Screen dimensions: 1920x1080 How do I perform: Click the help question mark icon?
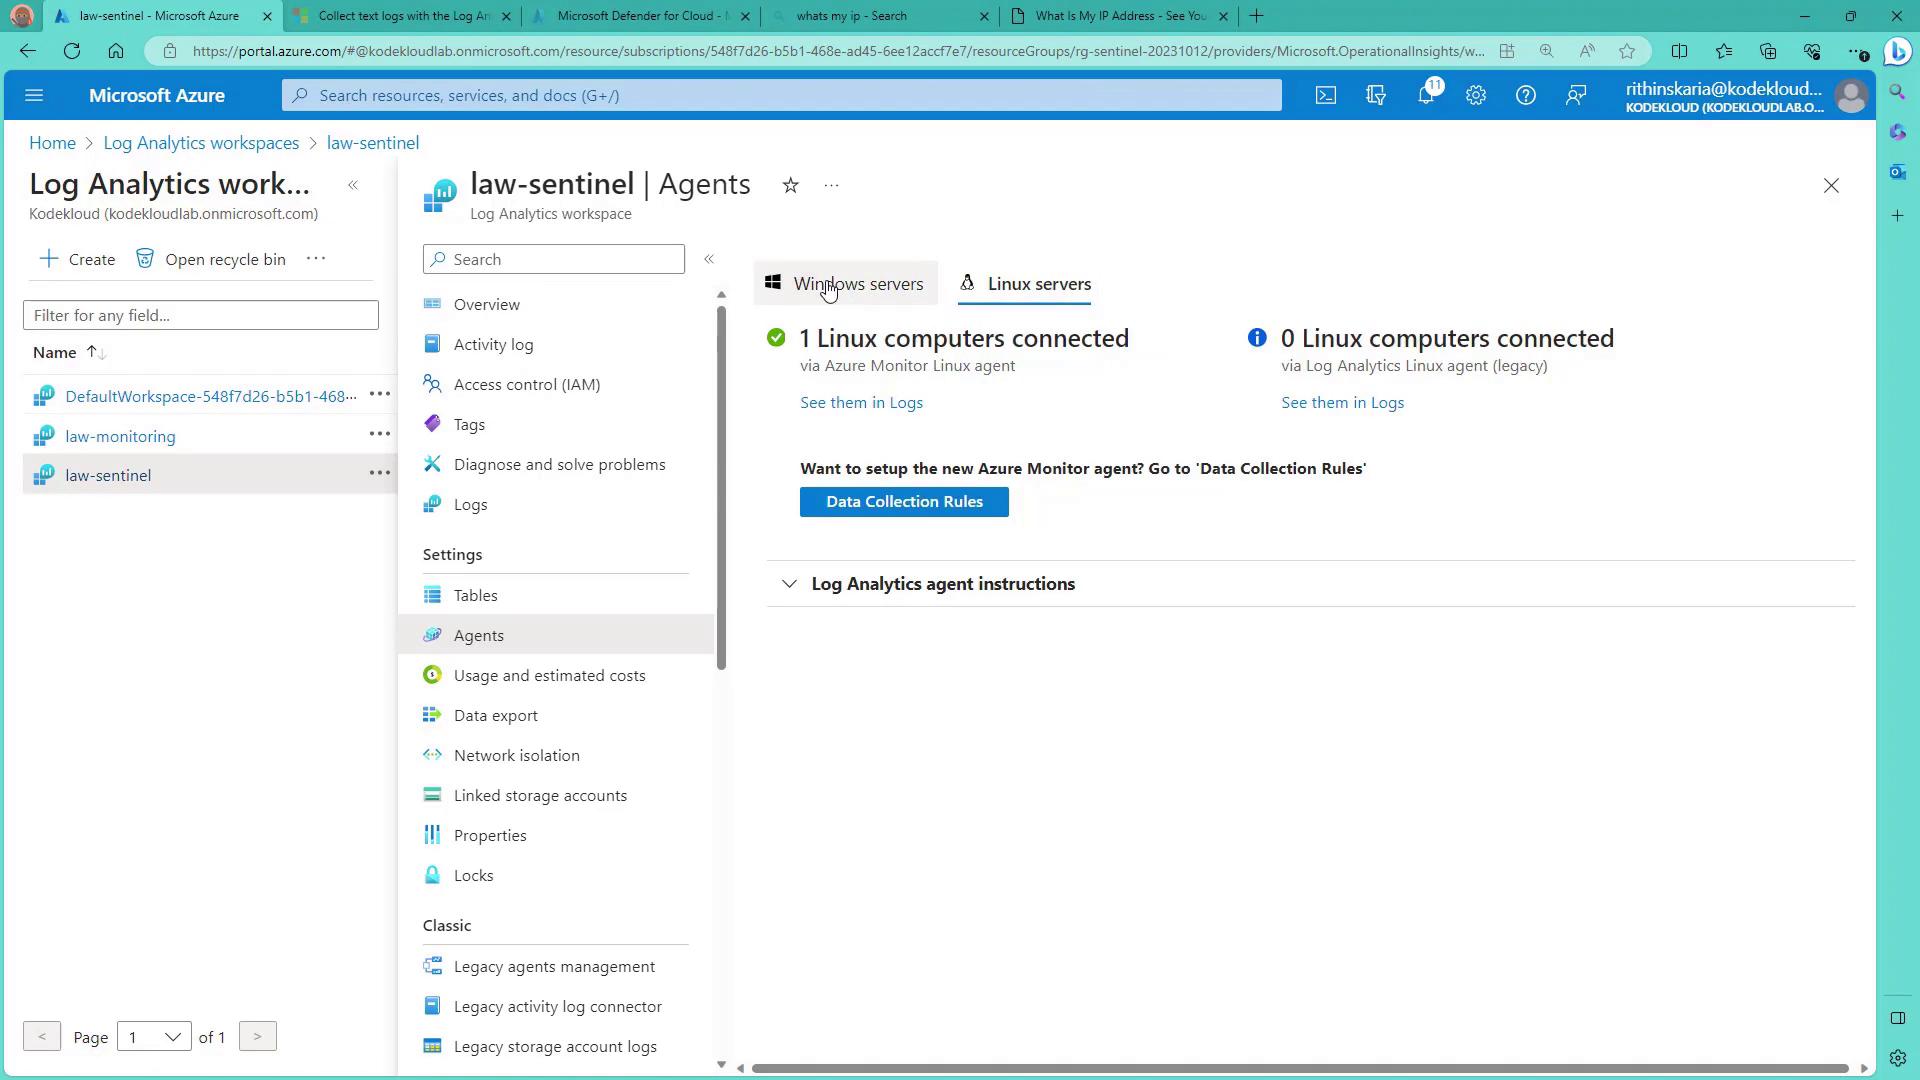pos(1525,95)
